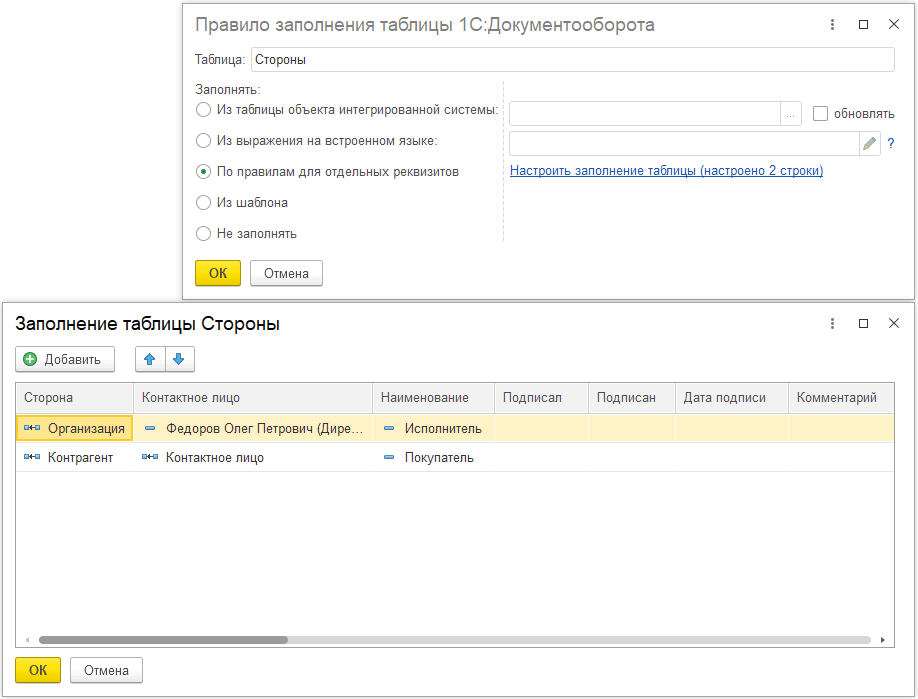This screenshot has width=918, height=699.
Task: Click the Добавить button with plus icon
Action: click(x=65, y=359)
